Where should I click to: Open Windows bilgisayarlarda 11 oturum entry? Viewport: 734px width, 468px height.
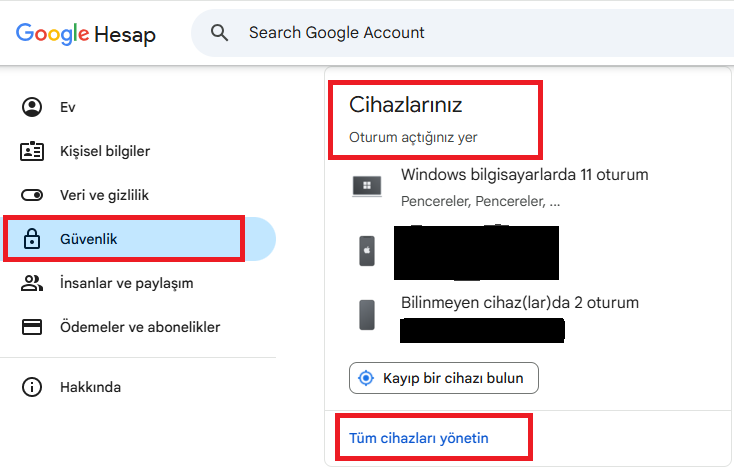tap(524, 175)
